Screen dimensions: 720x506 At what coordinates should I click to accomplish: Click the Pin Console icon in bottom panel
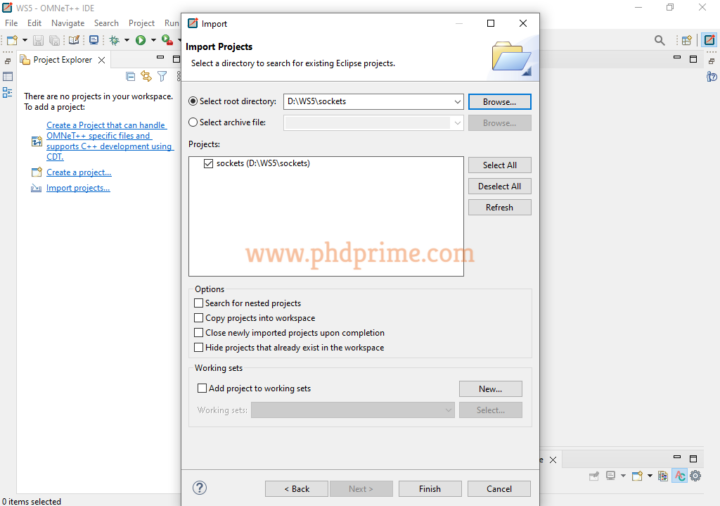(x=594, y=476)
